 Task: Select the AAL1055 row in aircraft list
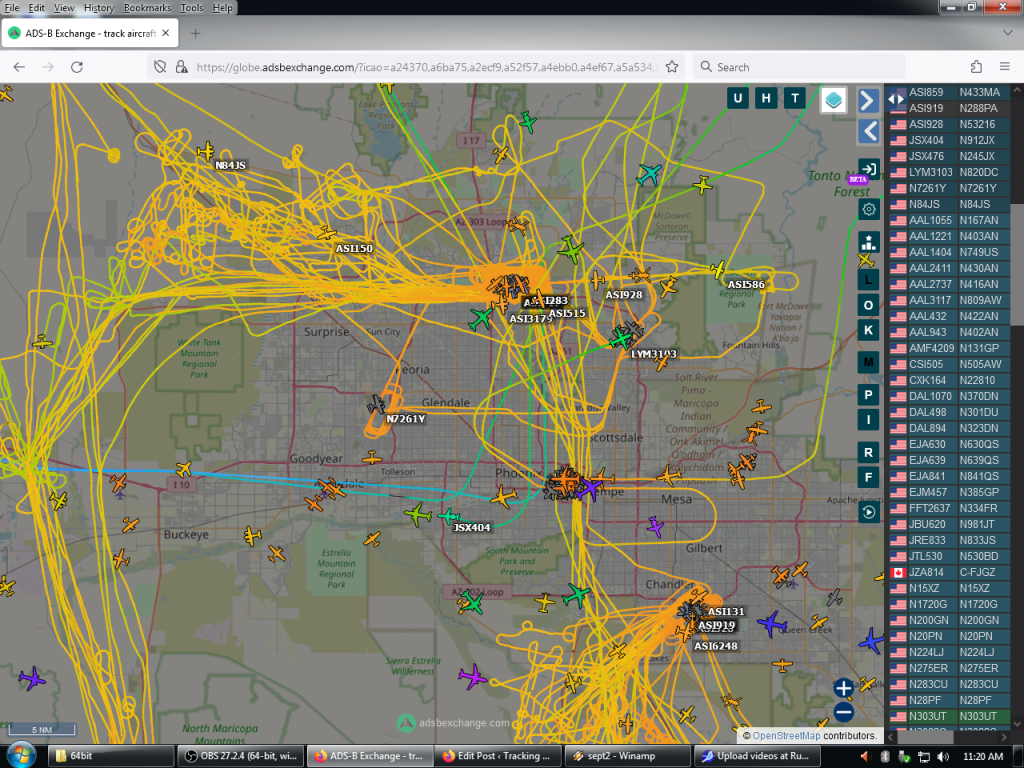tap(950, 220)
